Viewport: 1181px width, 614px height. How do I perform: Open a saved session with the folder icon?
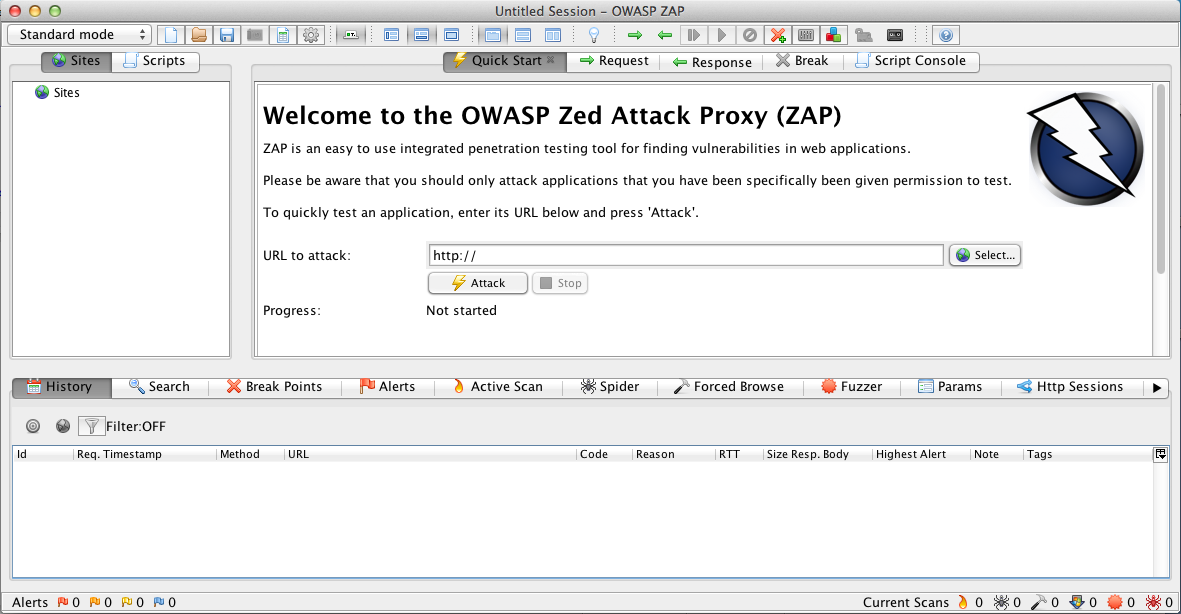199,35
